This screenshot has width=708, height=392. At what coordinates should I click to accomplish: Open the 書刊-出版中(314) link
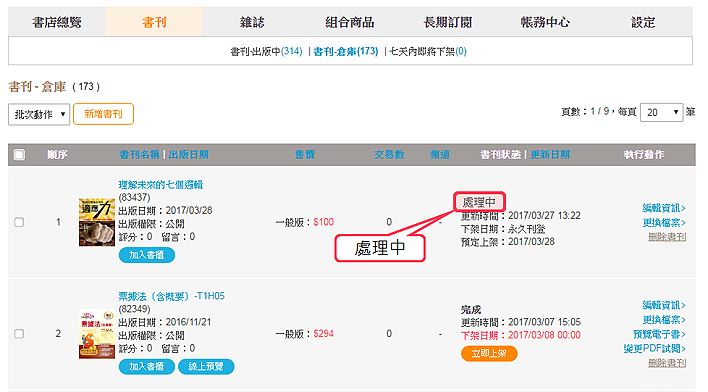266,51
